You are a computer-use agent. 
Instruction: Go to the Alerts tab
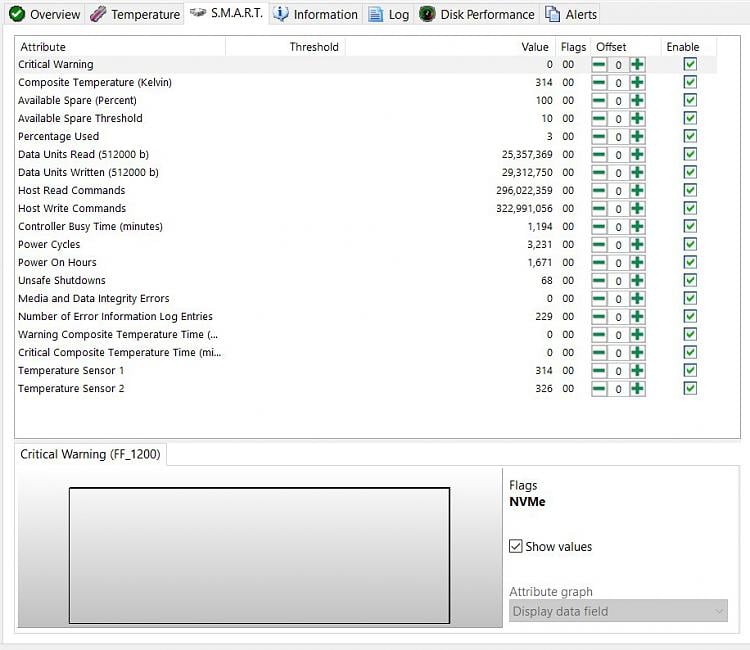point(571,14)
